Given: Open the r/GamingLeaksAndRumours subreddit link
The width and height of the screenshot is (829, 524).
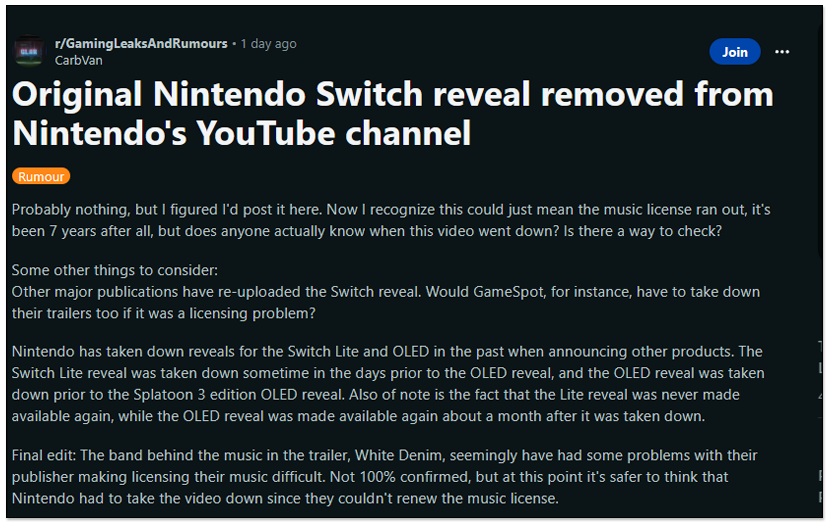Looking at the screenshot, I should [x=141, y=44].
